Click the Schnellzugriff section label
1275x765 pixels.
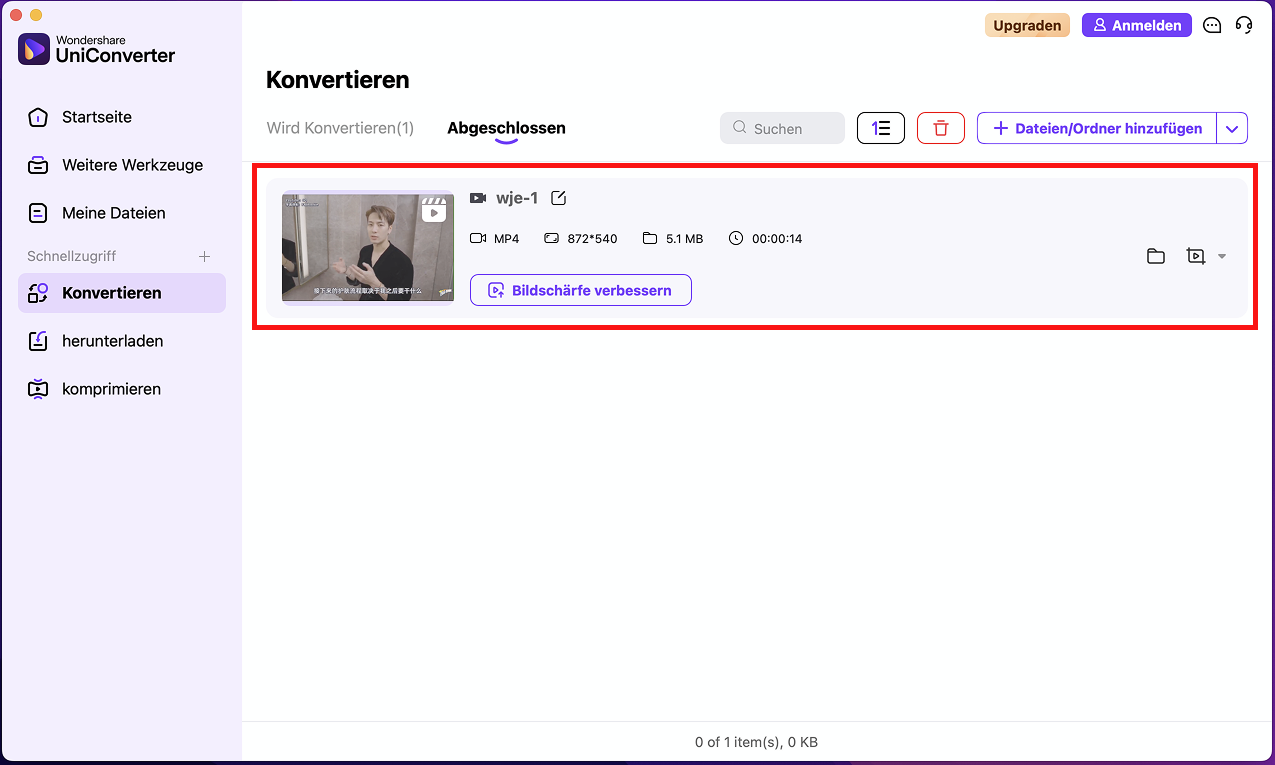click(x=72, y=256)
